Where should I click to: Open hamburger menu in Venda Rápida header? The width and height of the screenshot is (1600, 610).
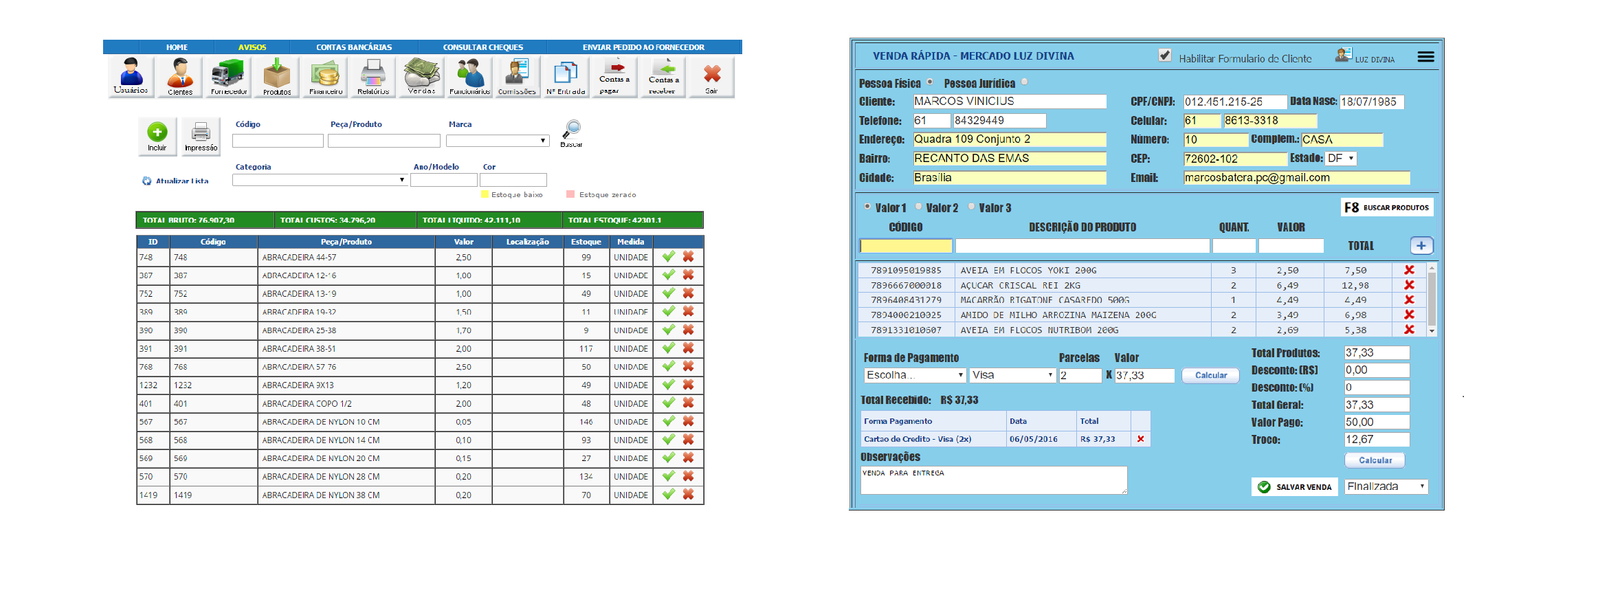[1425, 57]
